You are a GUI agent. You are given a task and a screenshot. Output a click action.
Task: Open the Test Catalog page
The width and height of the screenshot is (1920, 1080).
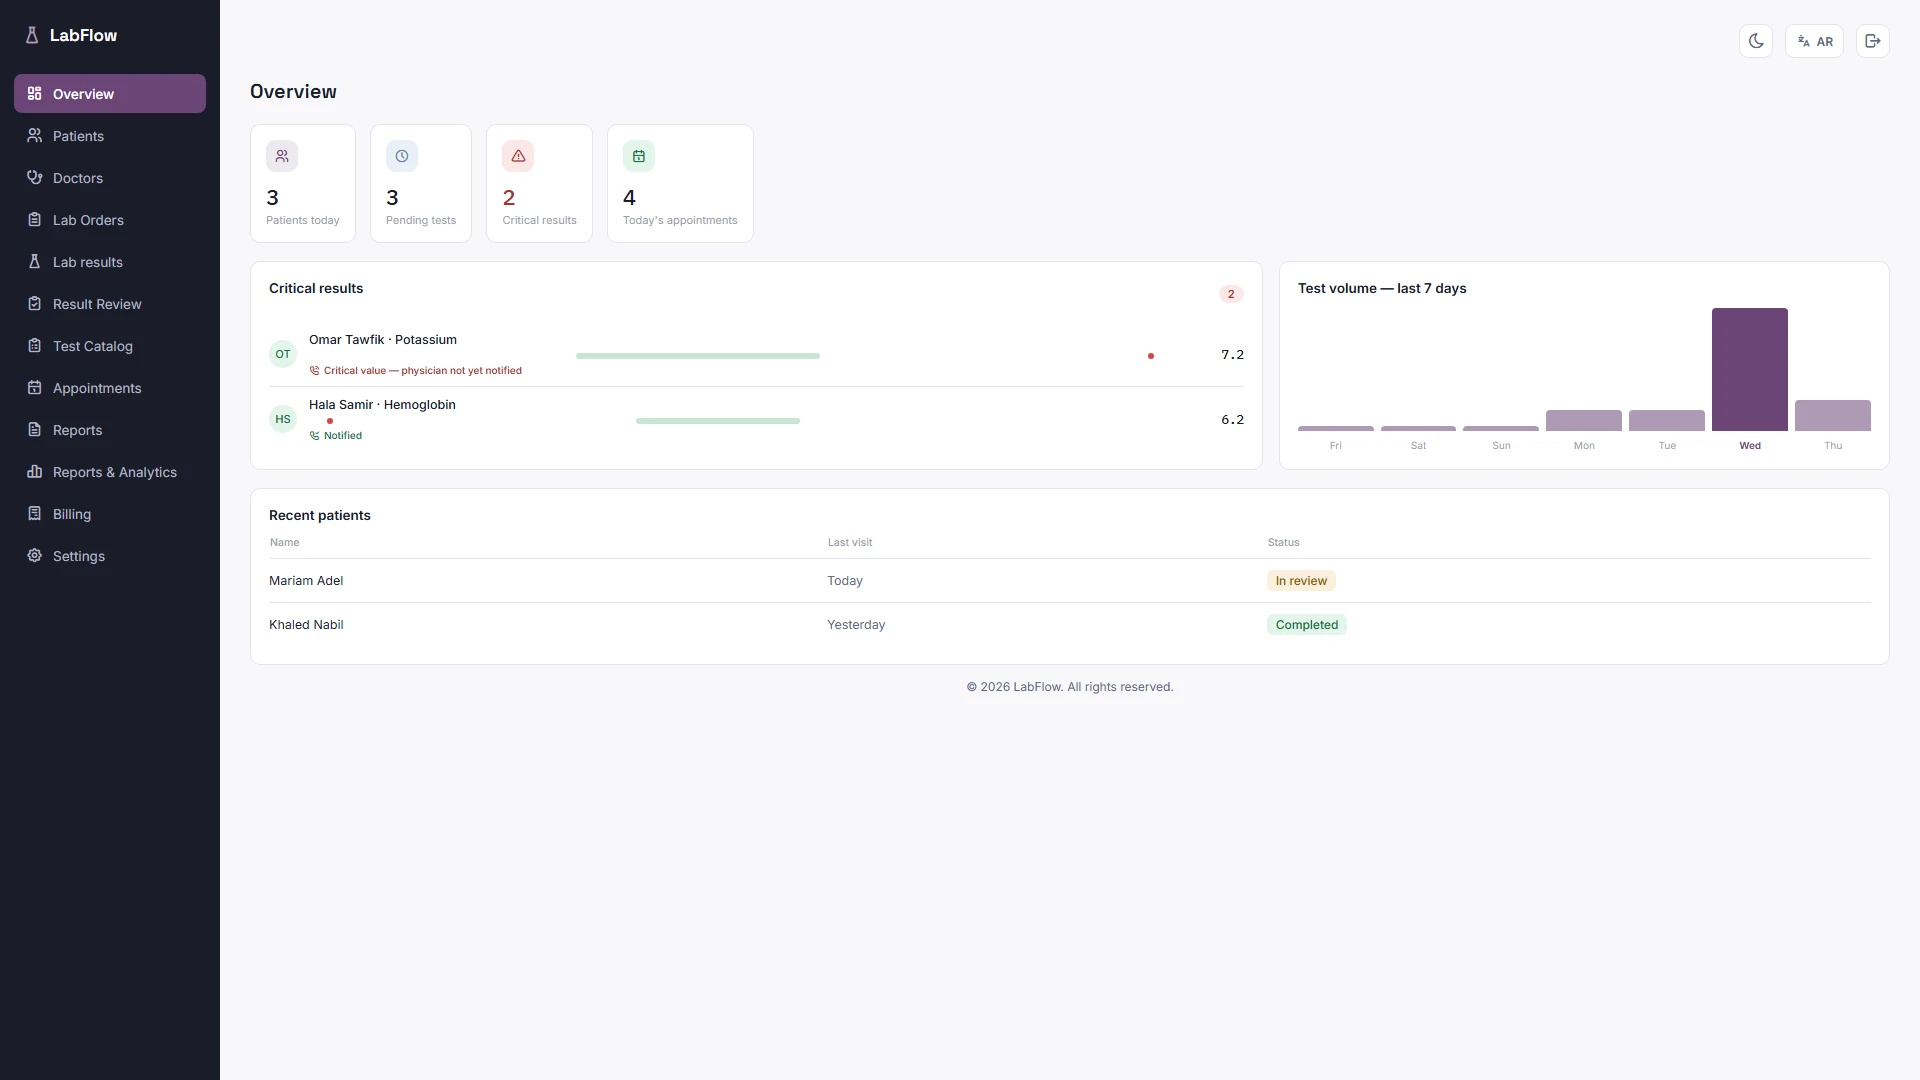pos(110,345)
